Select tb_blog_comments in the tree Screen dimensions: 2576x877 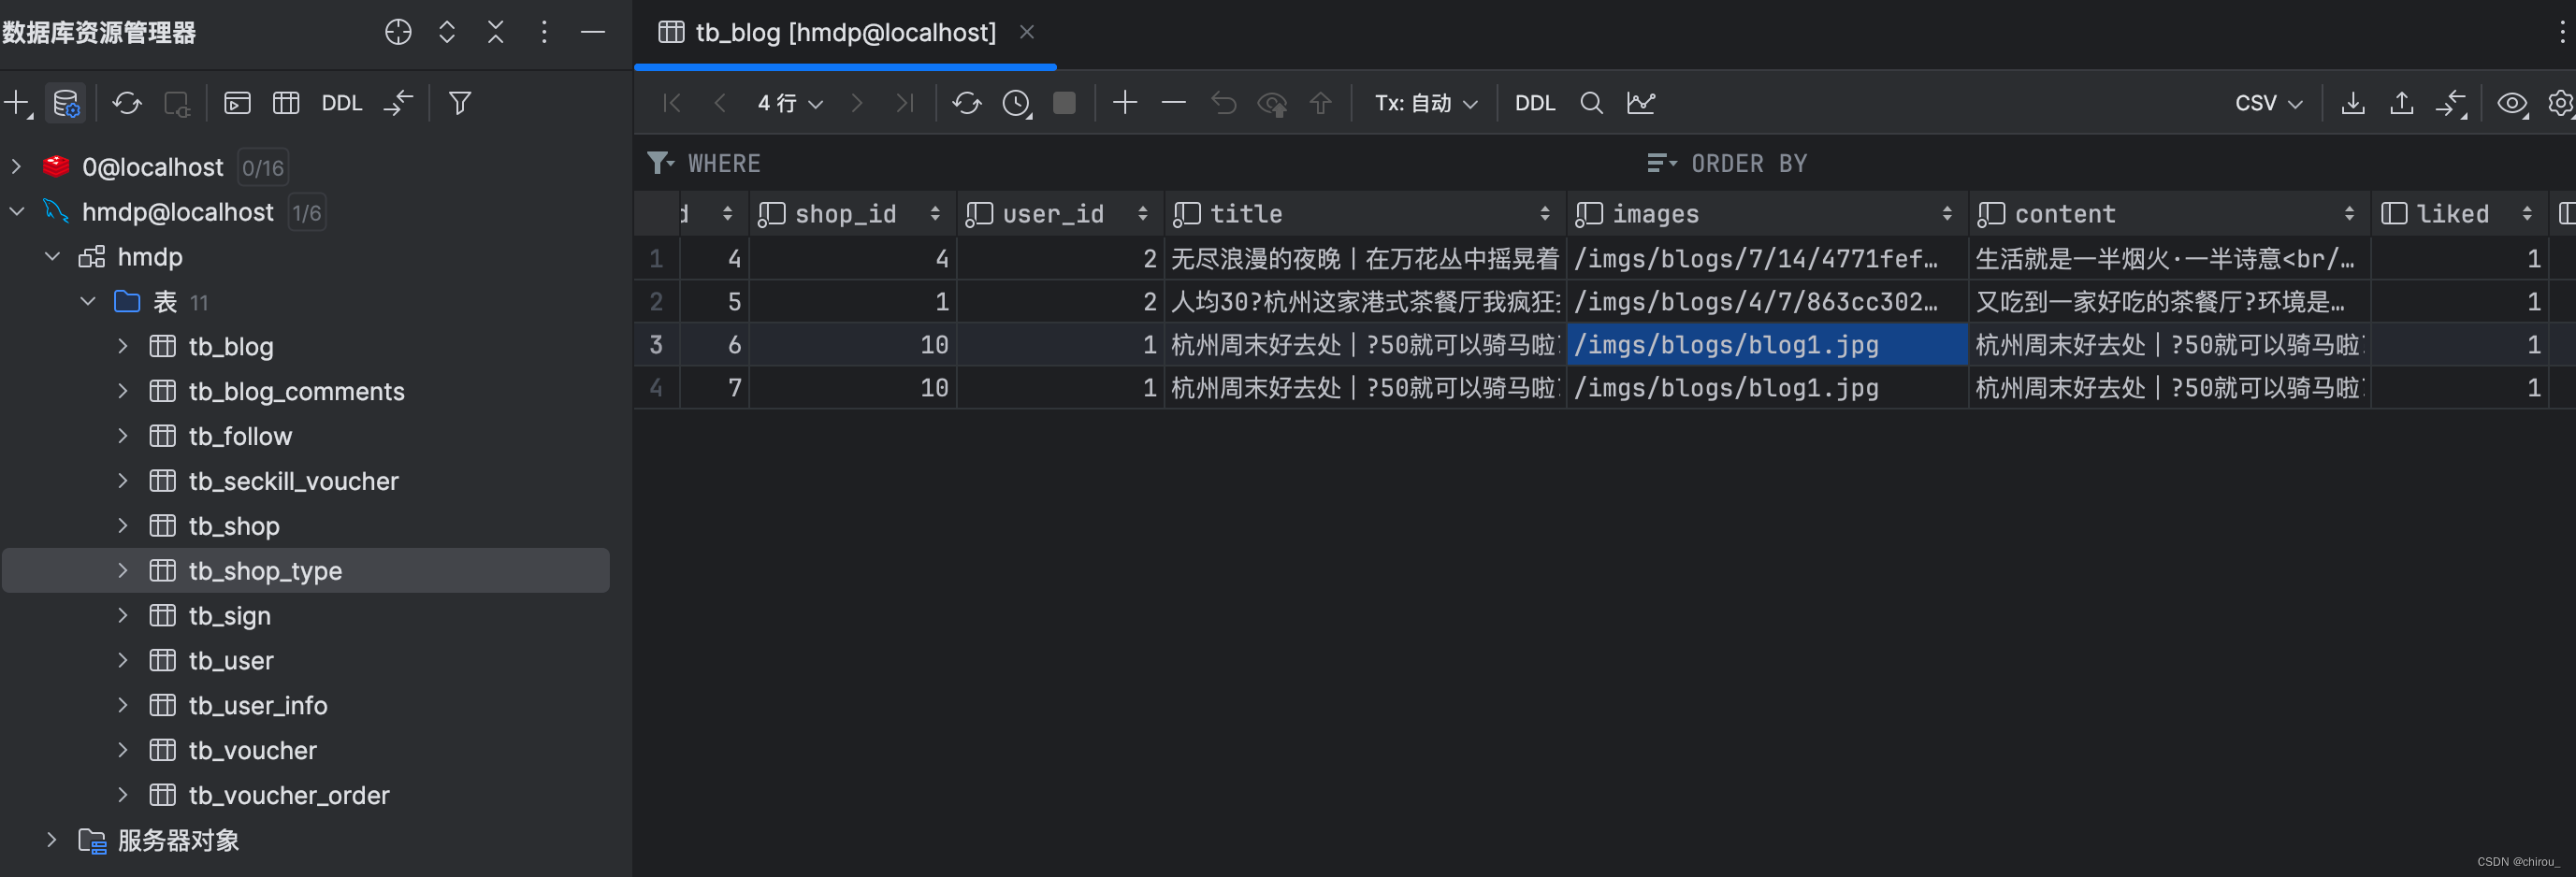click(296, 391)
